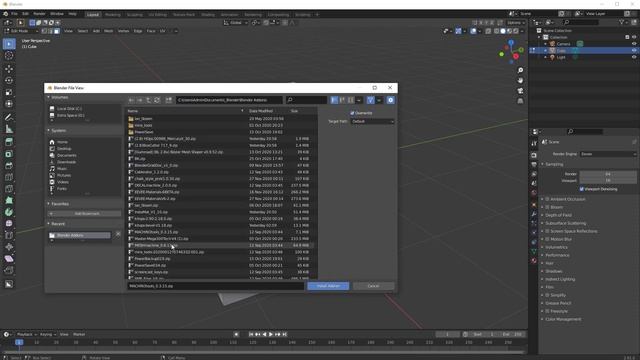Open Documents in System bookmarks
Screen dimensions: 640x360
click(67, 156)
